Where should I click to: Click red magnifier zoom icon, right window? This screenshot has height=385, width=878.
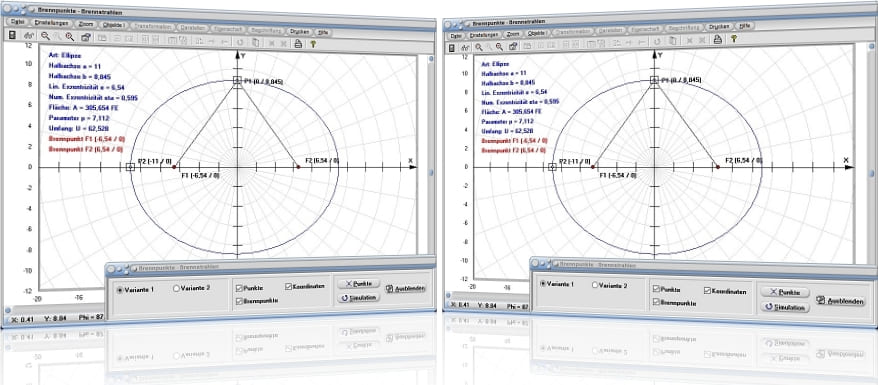pos(500,46)
